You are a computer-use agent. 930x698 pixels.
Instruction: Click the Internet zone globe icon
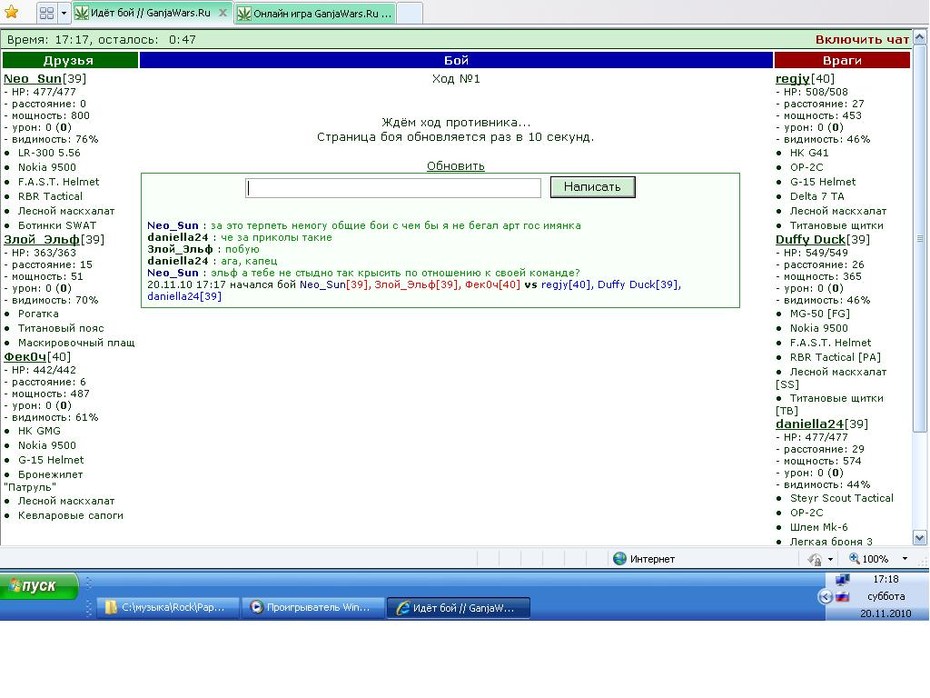click(x=620, y=559)
